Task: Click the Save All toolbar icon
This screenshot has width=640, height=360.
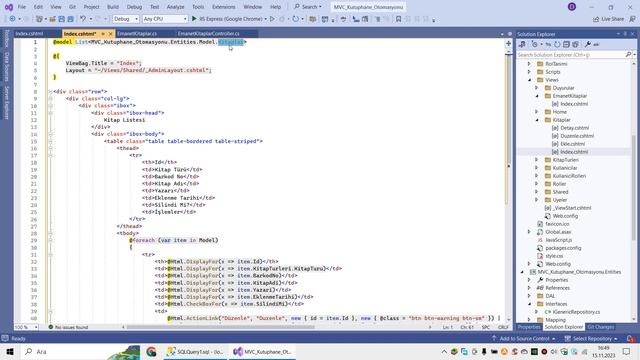Action: pyautogui.click(x=71, y=19)
